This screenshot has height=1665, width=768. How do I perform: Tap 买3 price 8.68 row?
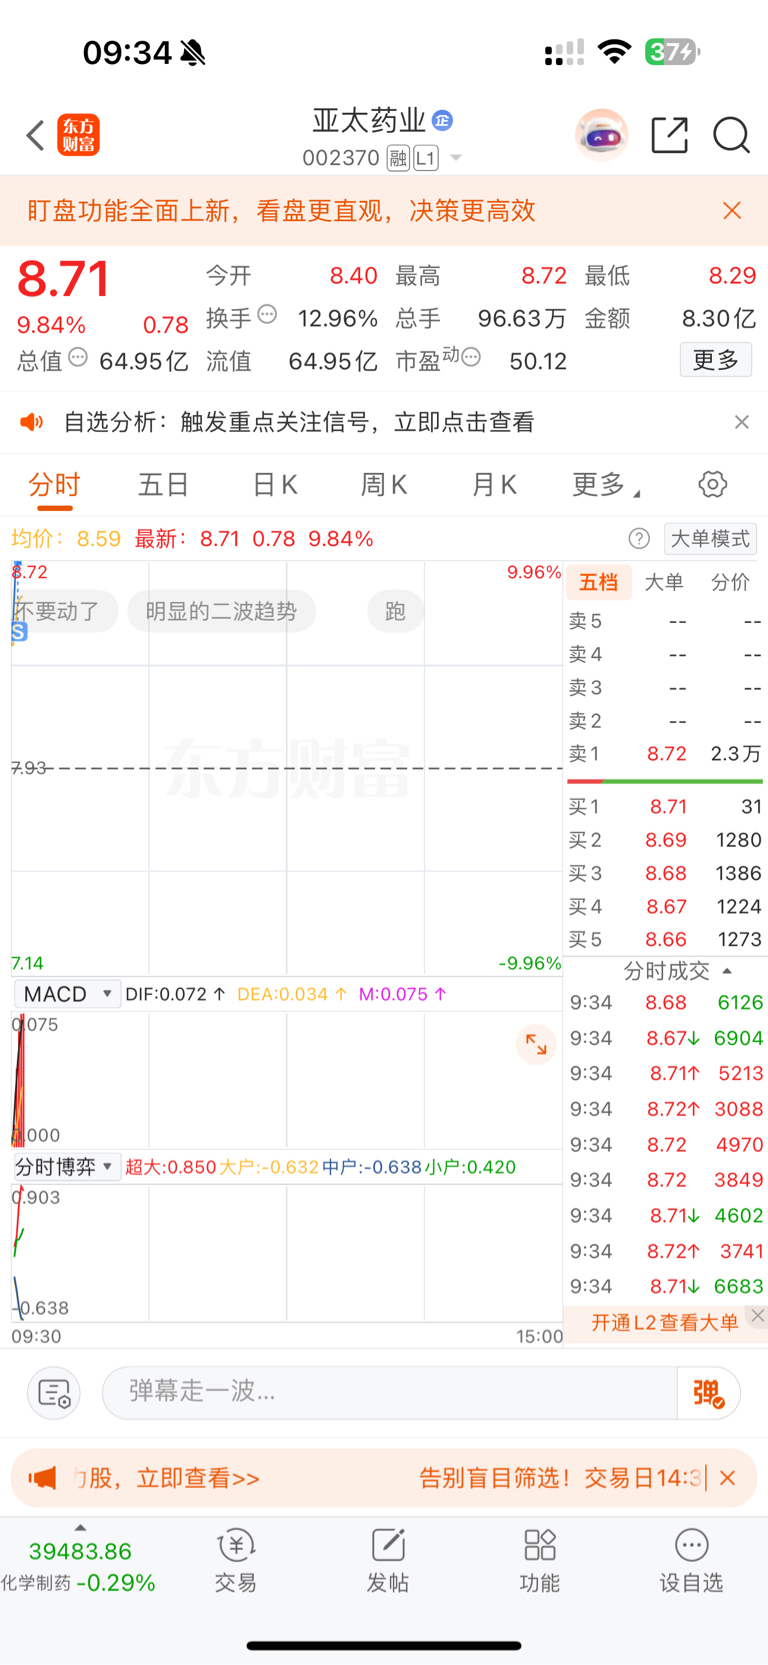click(665, 873)
